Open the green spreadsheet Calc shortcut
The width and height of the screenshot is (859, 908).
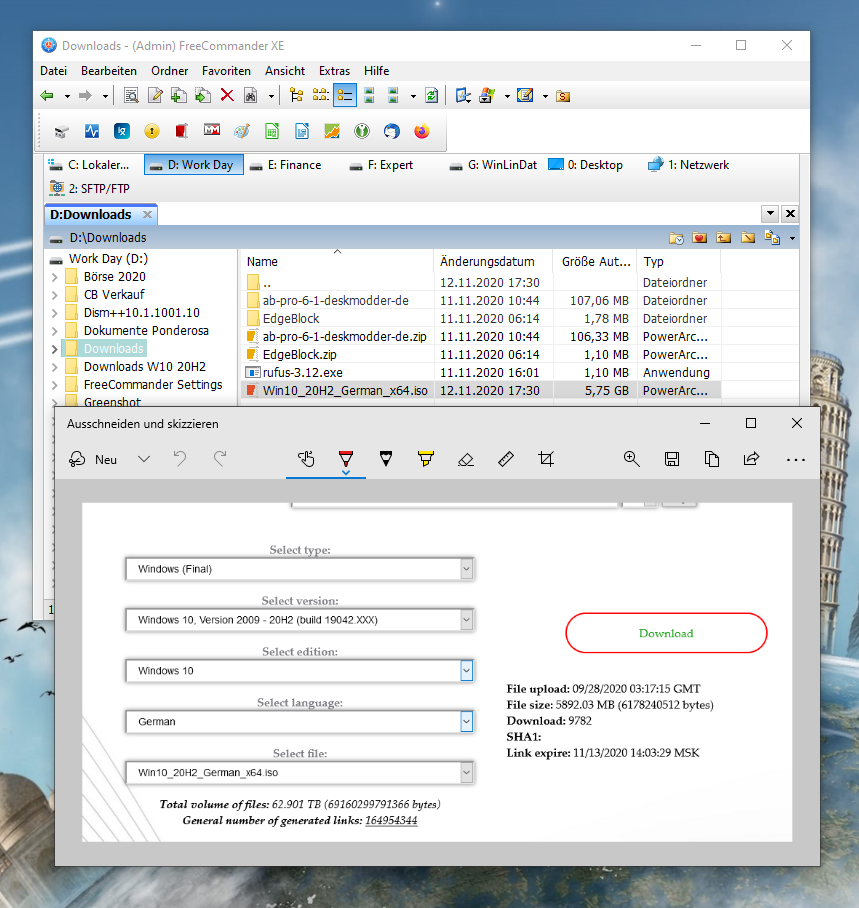pyautogui.click(x=272, y=131)
